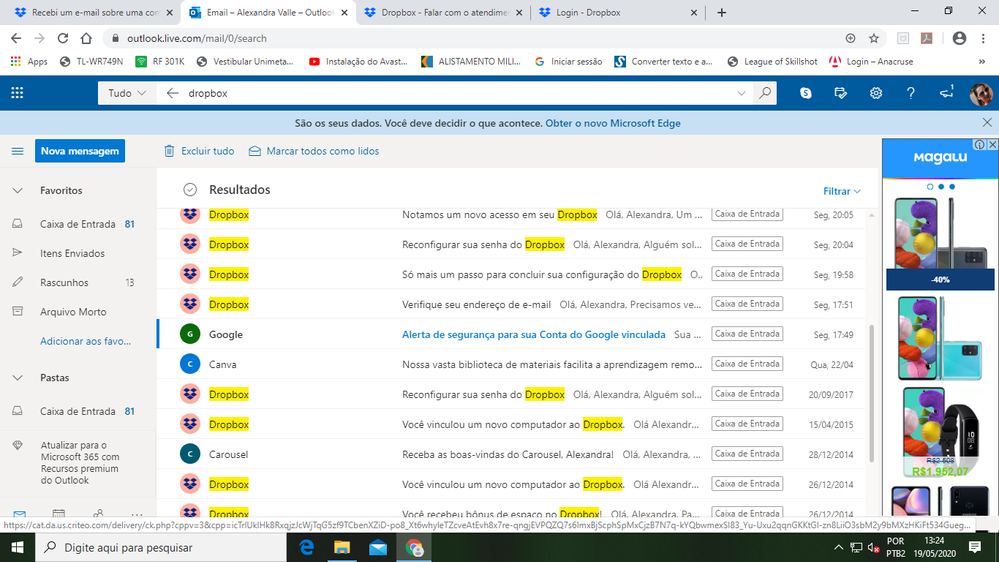Select the Carousel message avatar
The image size is (999, 562).
pos(190,454)
